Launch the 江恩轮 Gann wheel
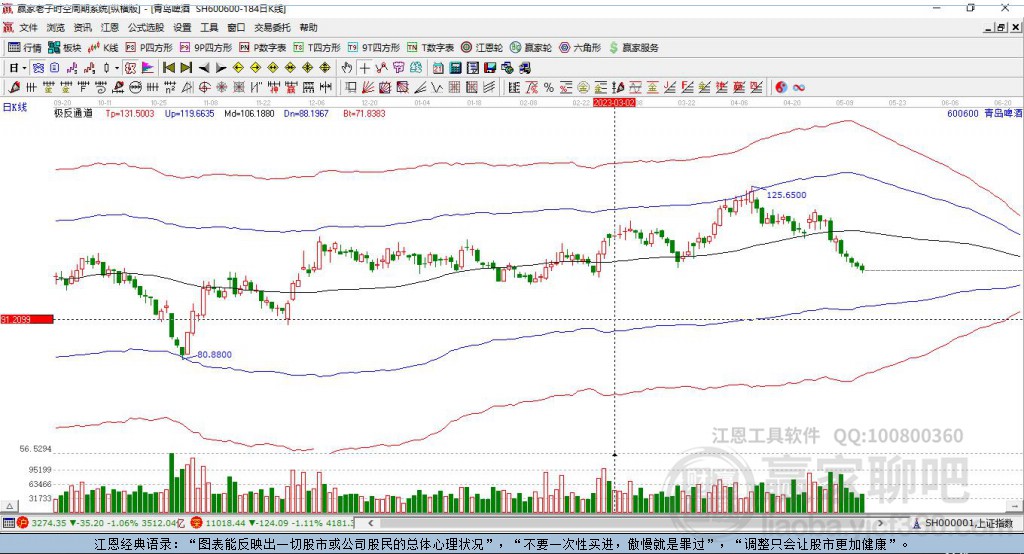This screenshot has height=554, width=1024. click(482, 48)
